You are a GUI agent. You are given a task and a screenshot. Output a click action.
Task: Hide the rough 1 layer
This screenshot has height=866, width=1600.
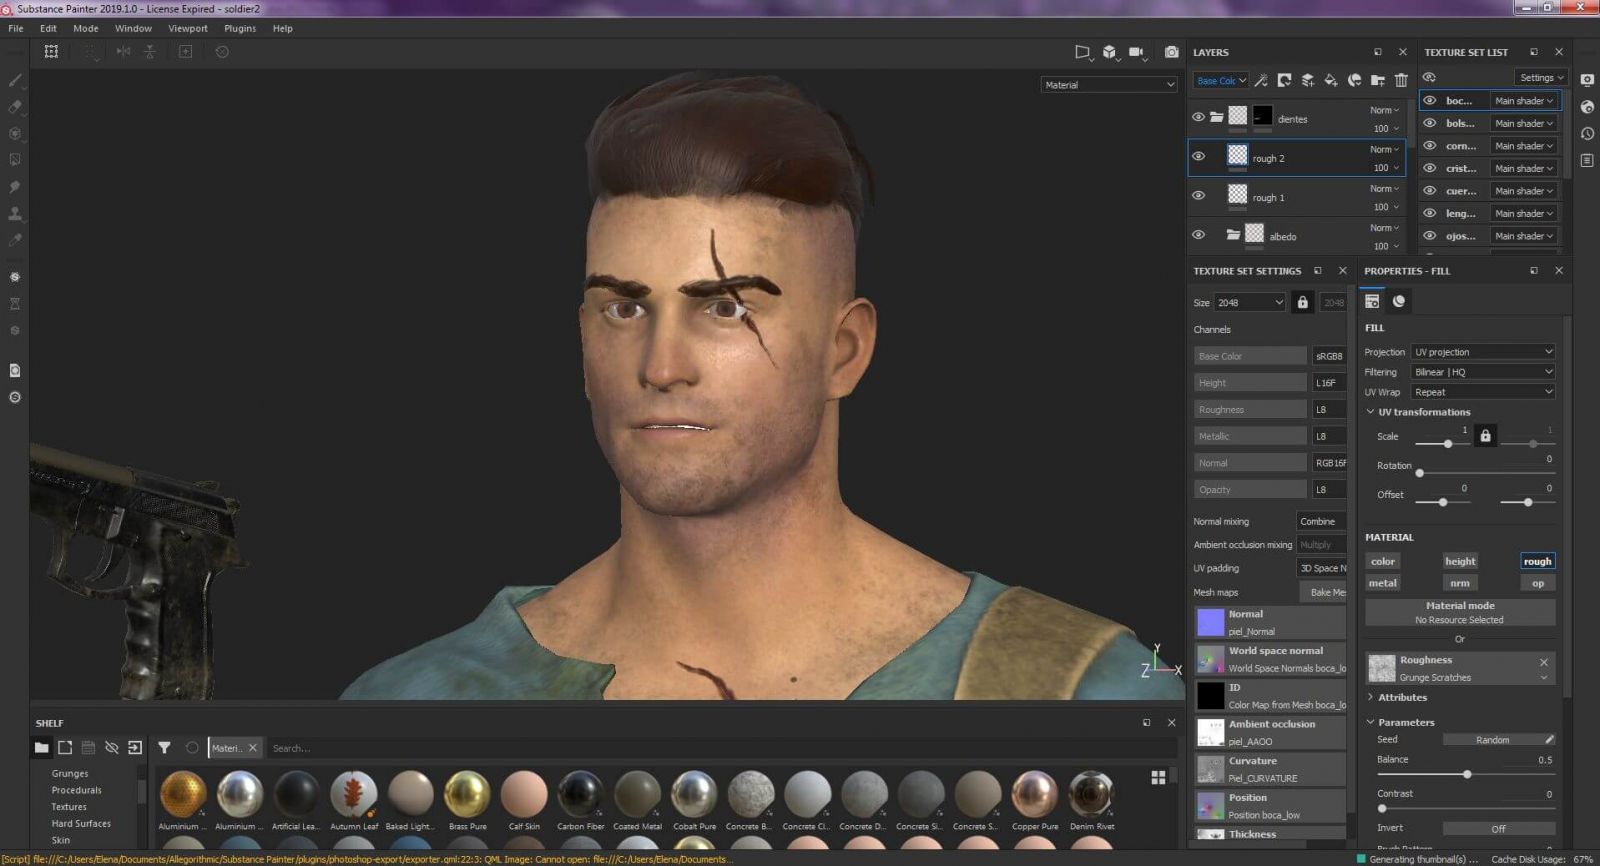pos(1198,196)
